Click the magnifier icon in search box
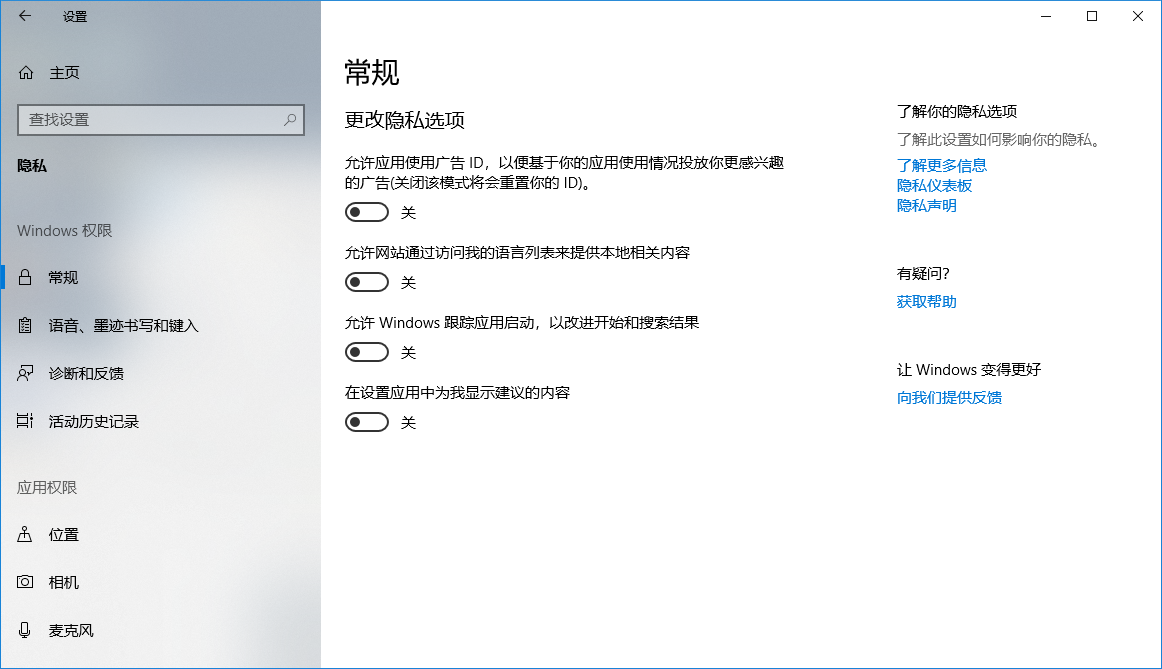1162x669 pixels. click(290, 119)
